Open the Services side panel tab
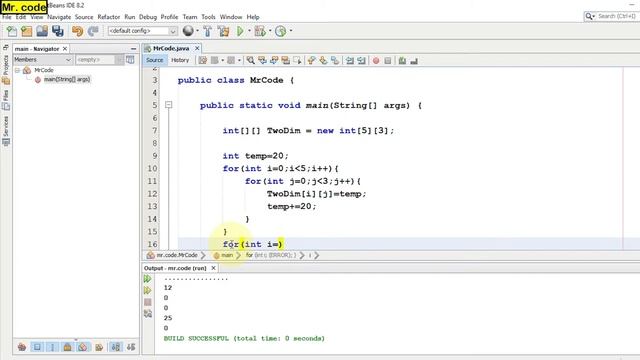The height and width of the screenshot is (360, 640). tap(6, 131)
